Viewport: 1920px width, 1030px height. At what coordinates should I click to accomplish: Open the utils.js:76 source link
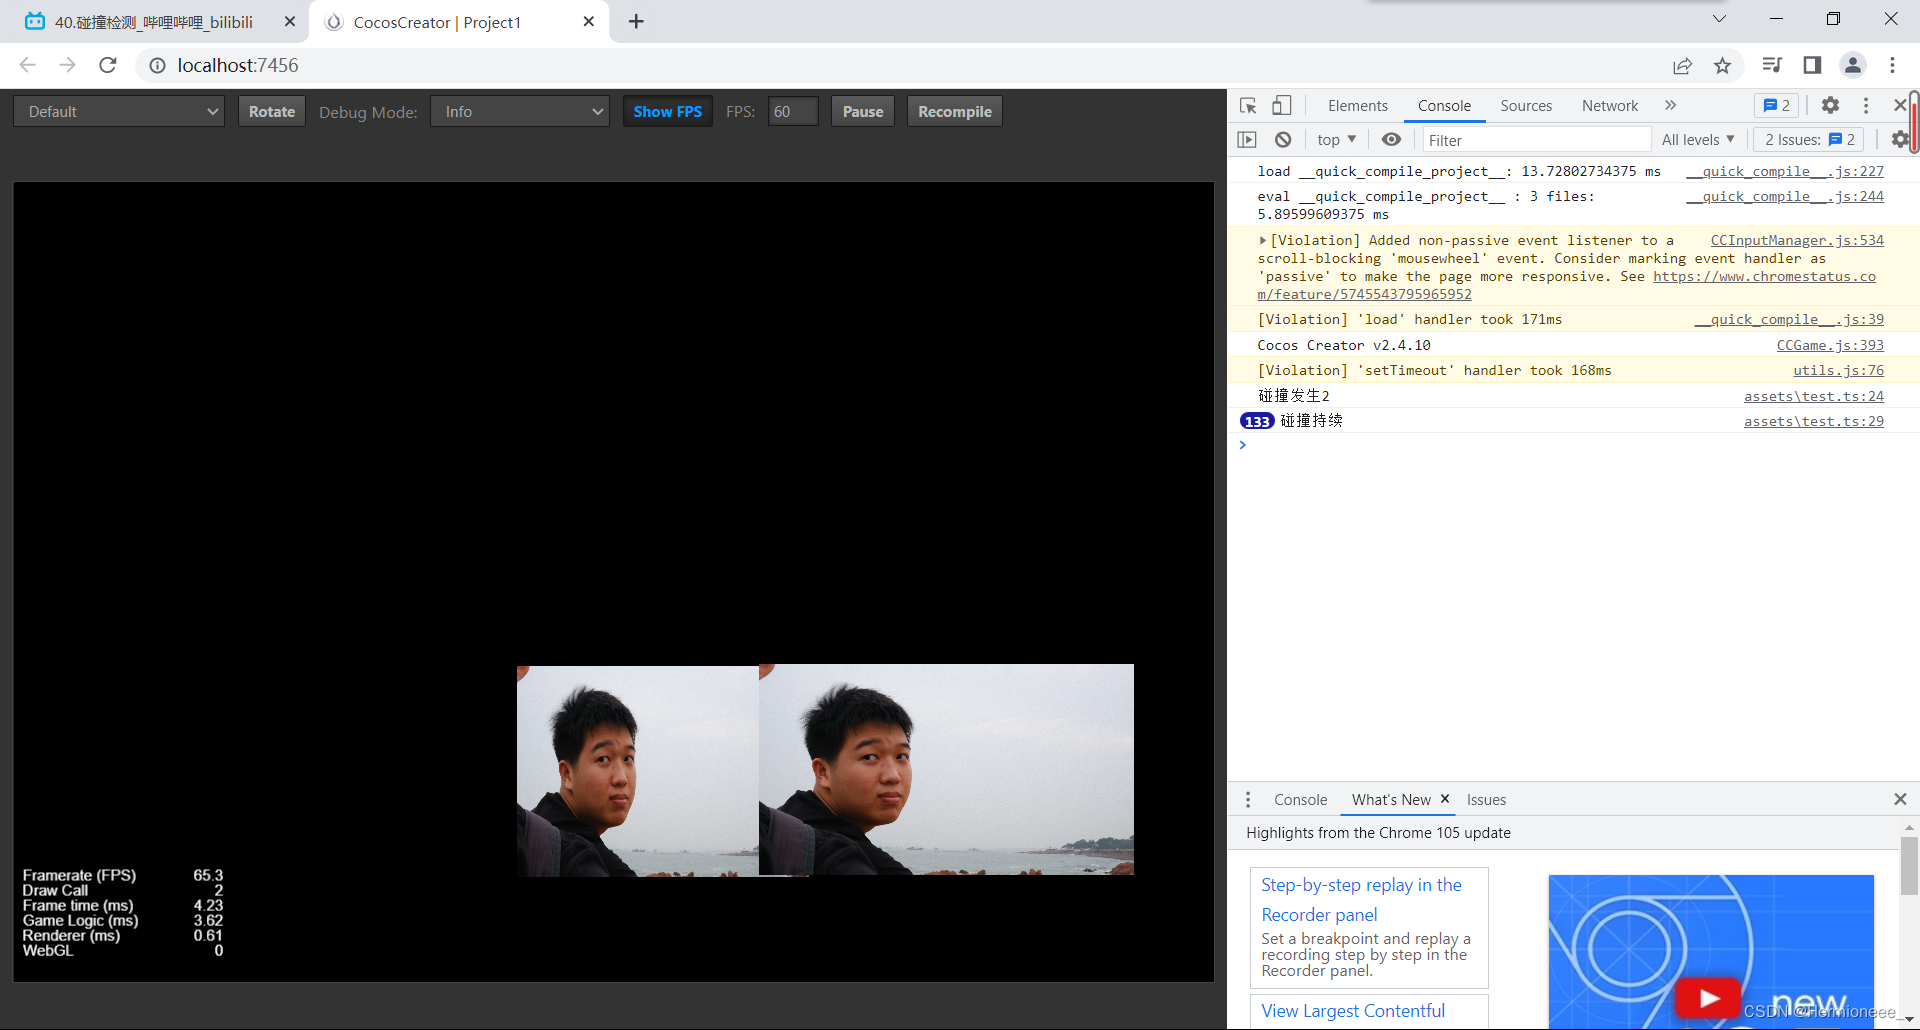(x=1838, y=370)
